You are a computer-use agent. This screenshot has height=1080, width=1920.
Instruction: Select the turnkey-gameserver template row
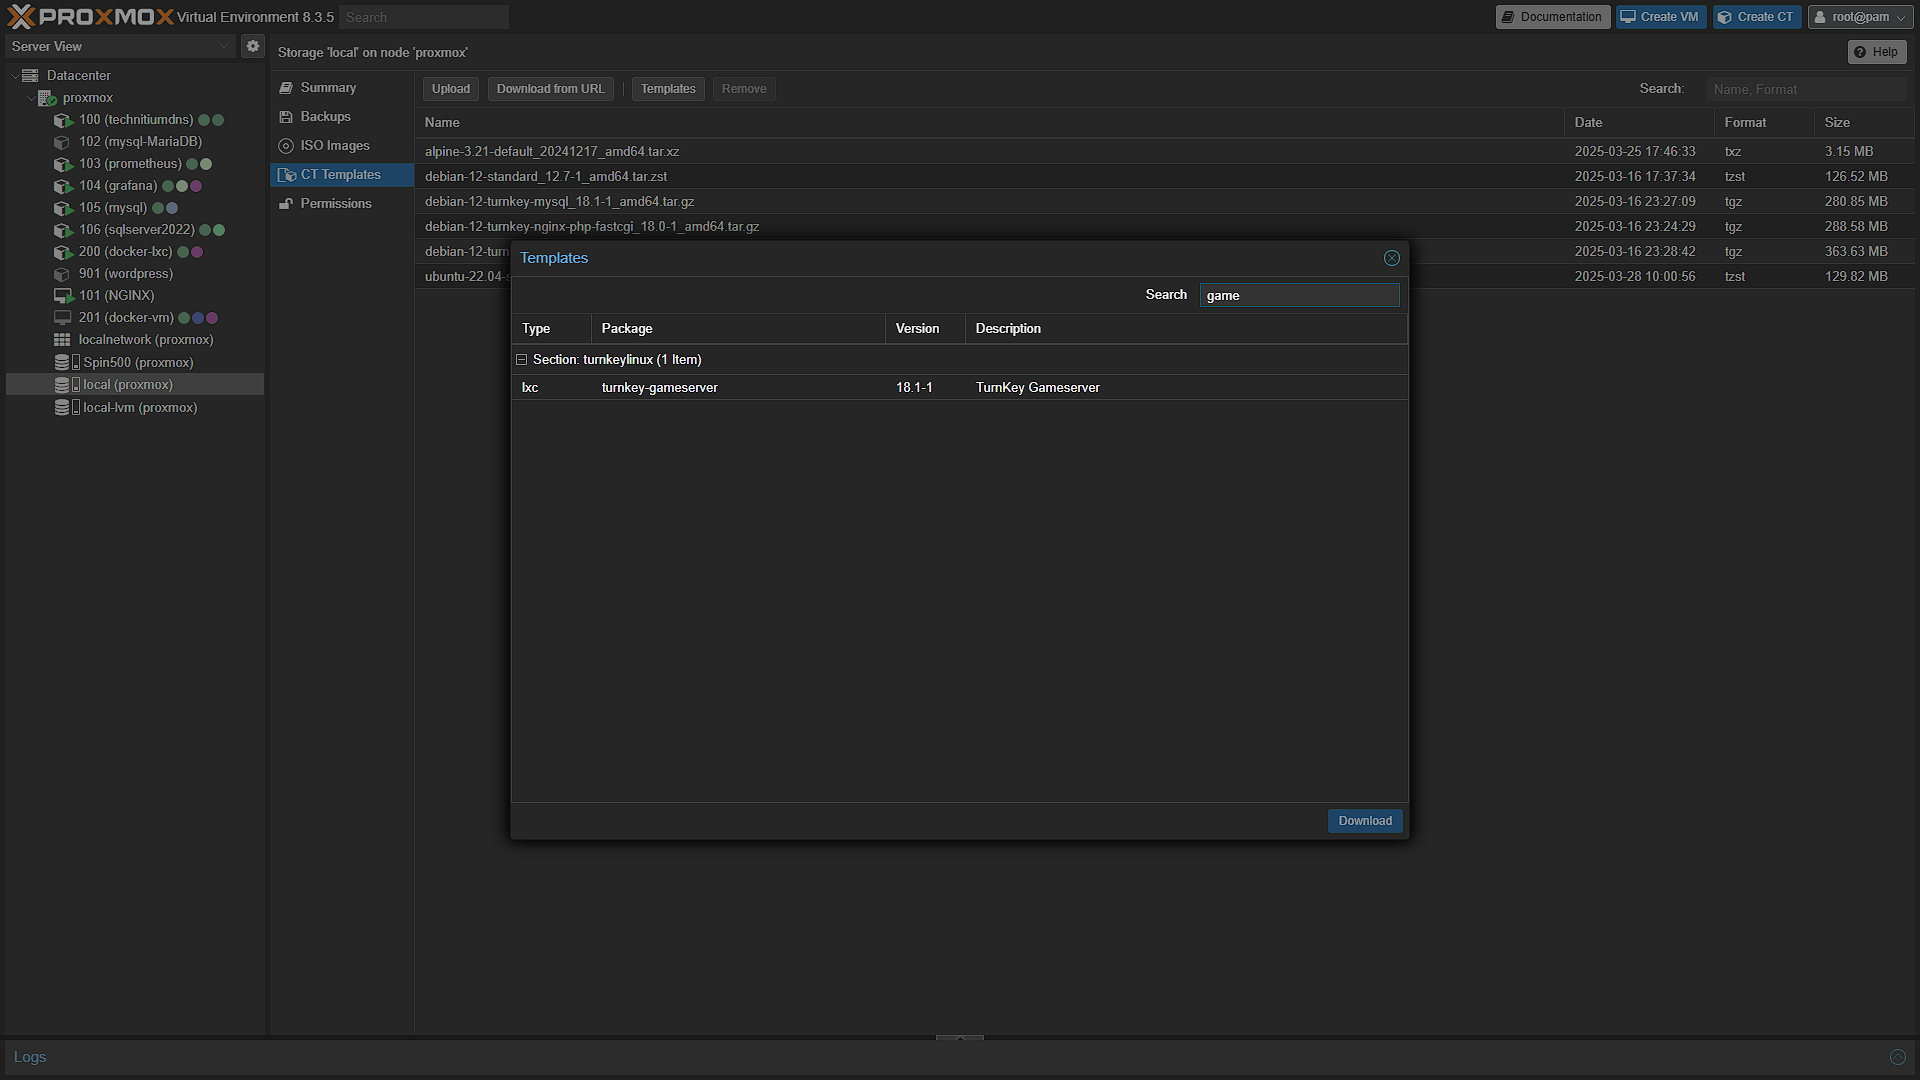point(959,388)
